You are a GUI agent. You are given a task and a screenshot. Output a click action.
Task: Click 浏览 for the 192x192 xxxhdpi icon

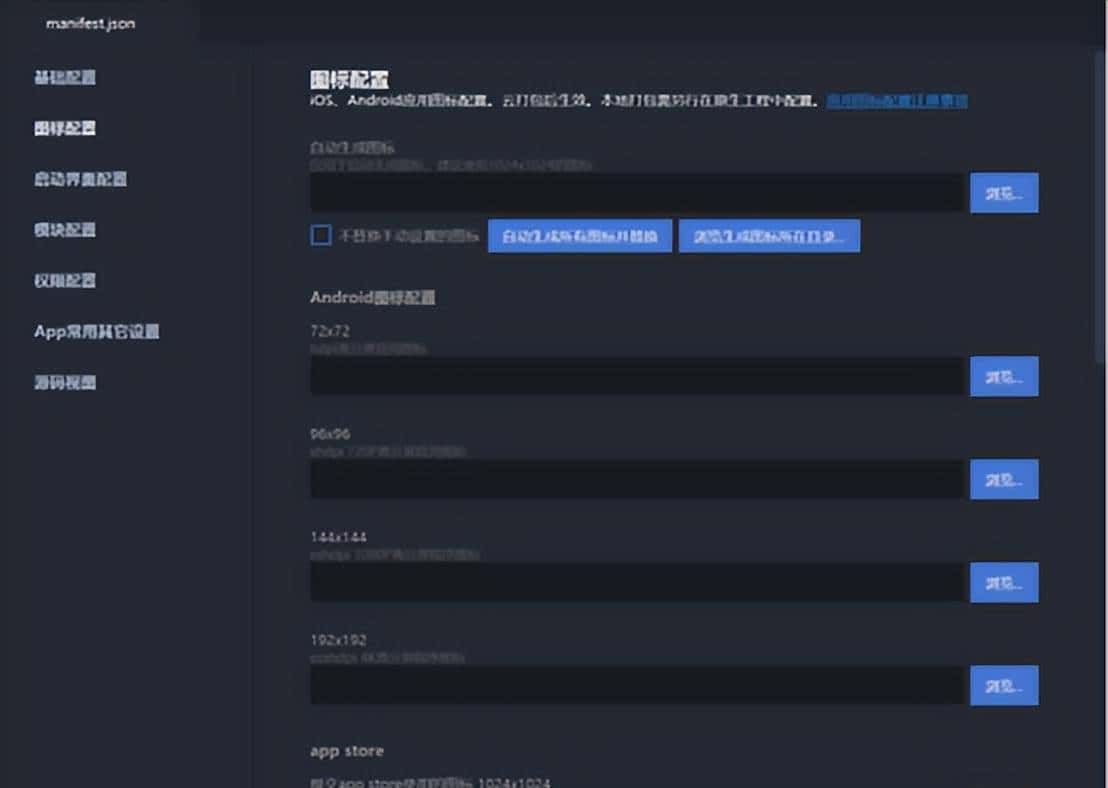coord(1004,685)
